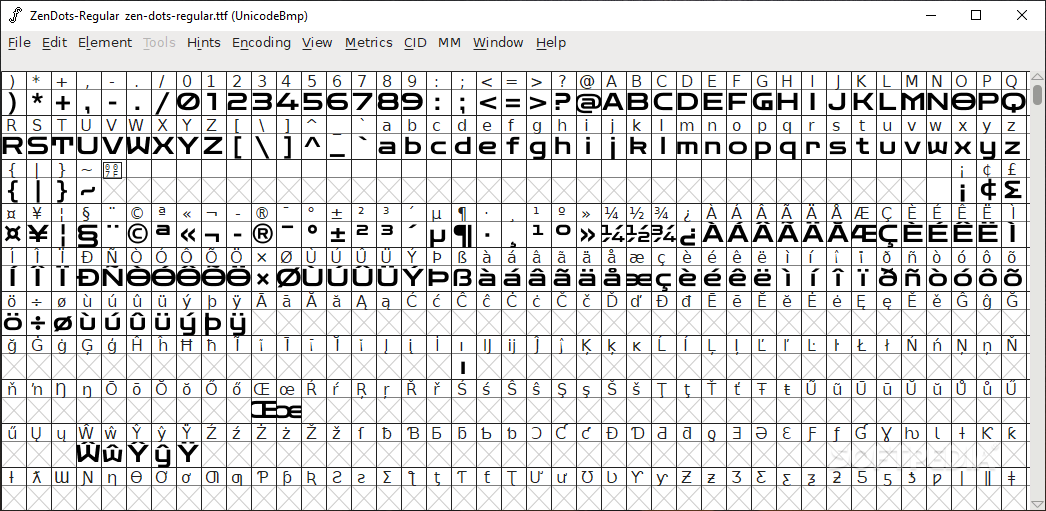Select the section sign § glyph cell
The image size is (1046, 511).
87,234
